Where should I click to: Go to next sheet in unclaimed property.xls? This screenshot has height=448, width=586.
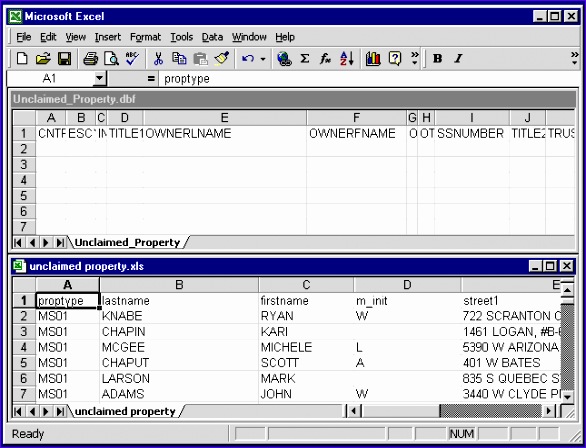[x=46, y=411]
